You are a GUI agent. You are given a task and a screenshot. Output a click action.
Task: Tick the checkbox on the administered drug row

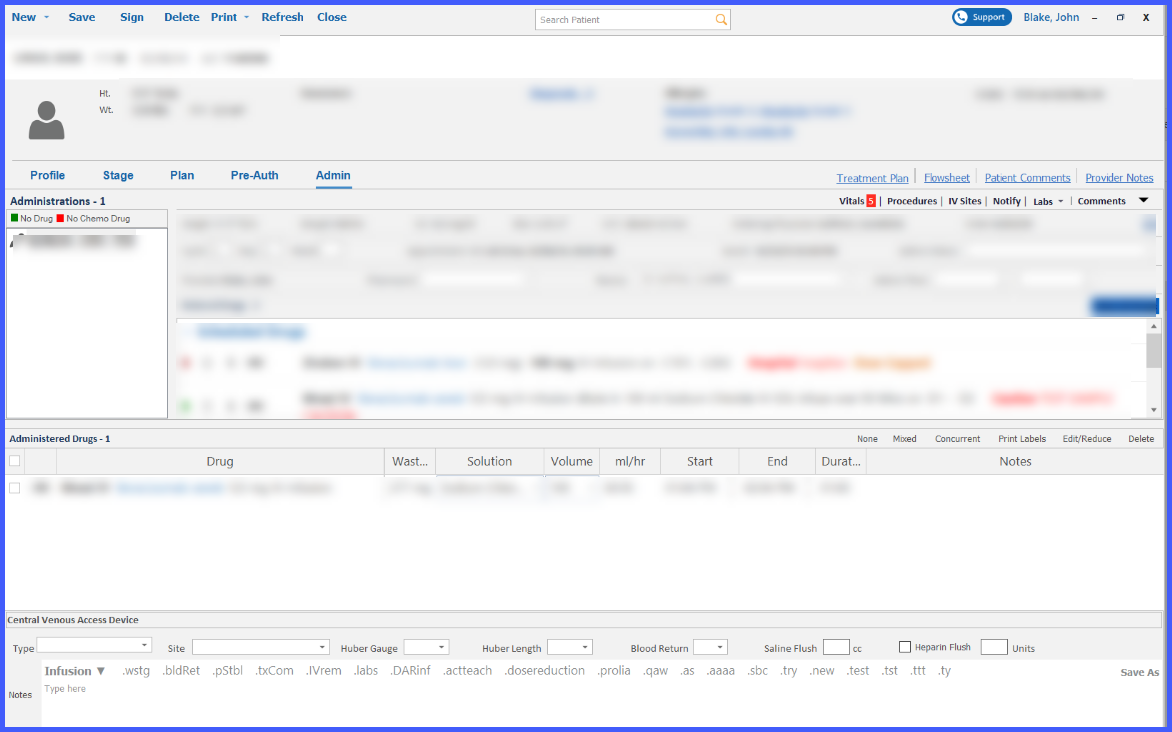[14, 488]
